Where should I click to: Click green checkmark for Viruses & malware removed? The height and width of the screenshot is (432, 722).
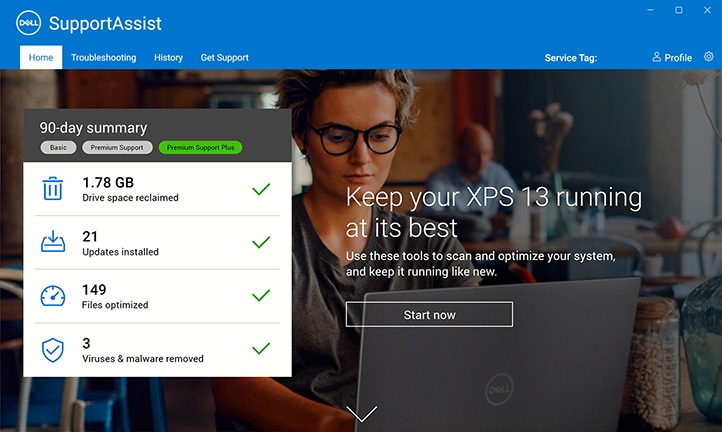[x=261, y=349]
